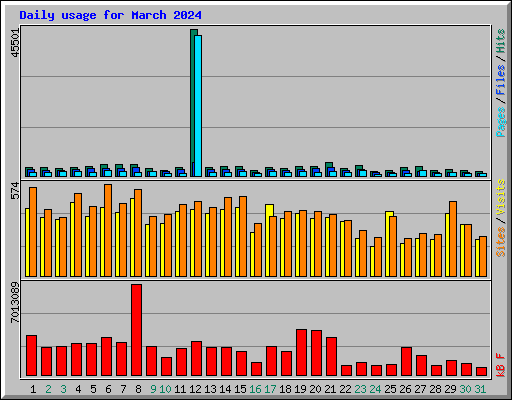Click green day label 31
This screenshot has width=512, height=400.
(x=480, y=389)
